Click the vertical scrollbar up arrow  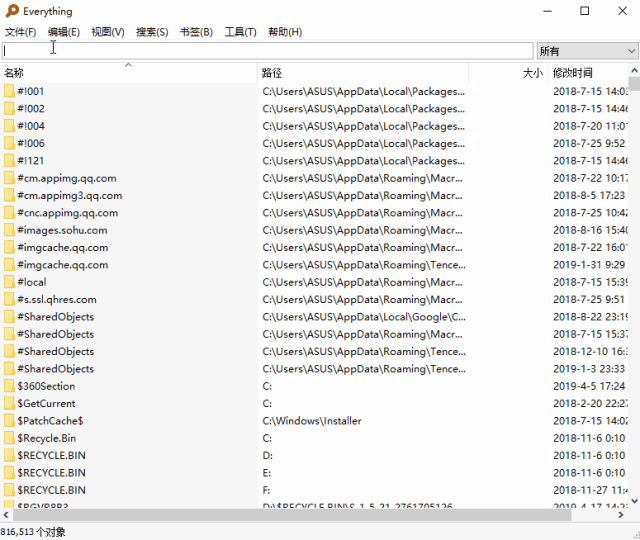click(634, 70)
